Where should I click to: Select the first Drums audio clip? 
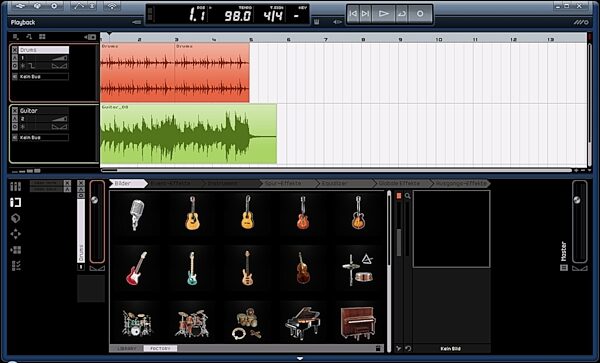click(x=137, y=72)
